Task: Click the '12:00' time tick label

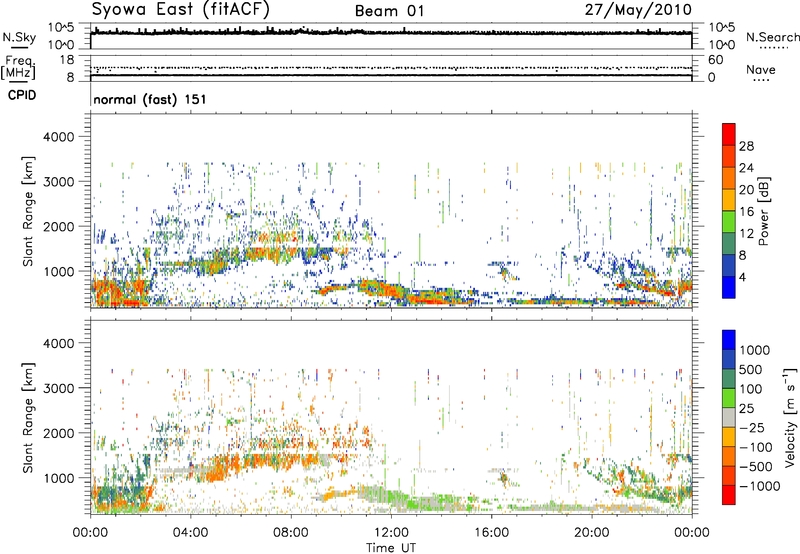Action: (391, 533)
